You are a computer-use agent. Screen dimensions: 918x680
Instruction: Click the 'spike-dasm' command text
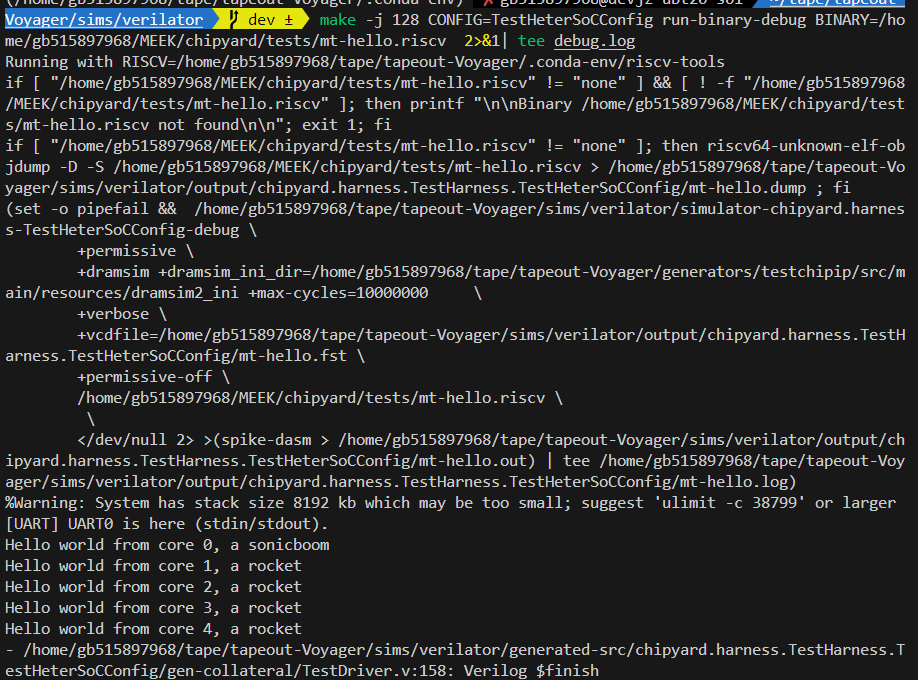point(266,440)
